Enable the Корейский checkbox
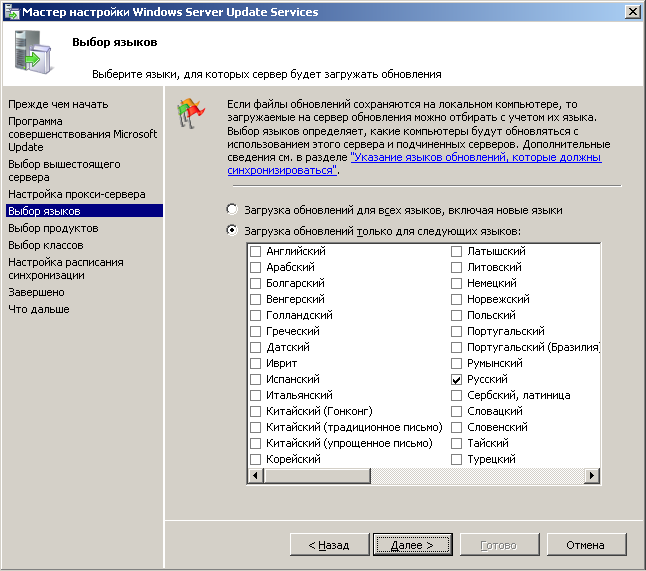646x571 pixels. tap(255, 459)
